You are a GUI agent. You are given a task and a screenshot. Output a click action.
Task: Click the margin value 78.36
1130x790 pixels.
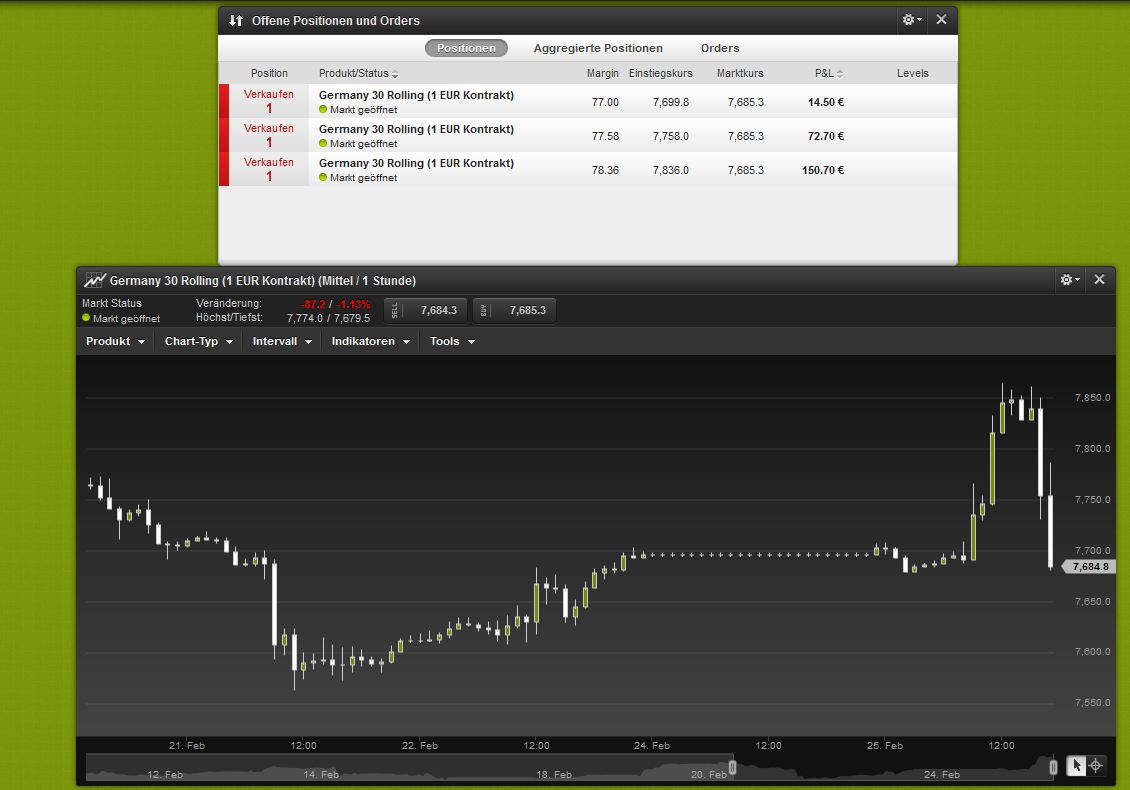(x=605, y=170)
